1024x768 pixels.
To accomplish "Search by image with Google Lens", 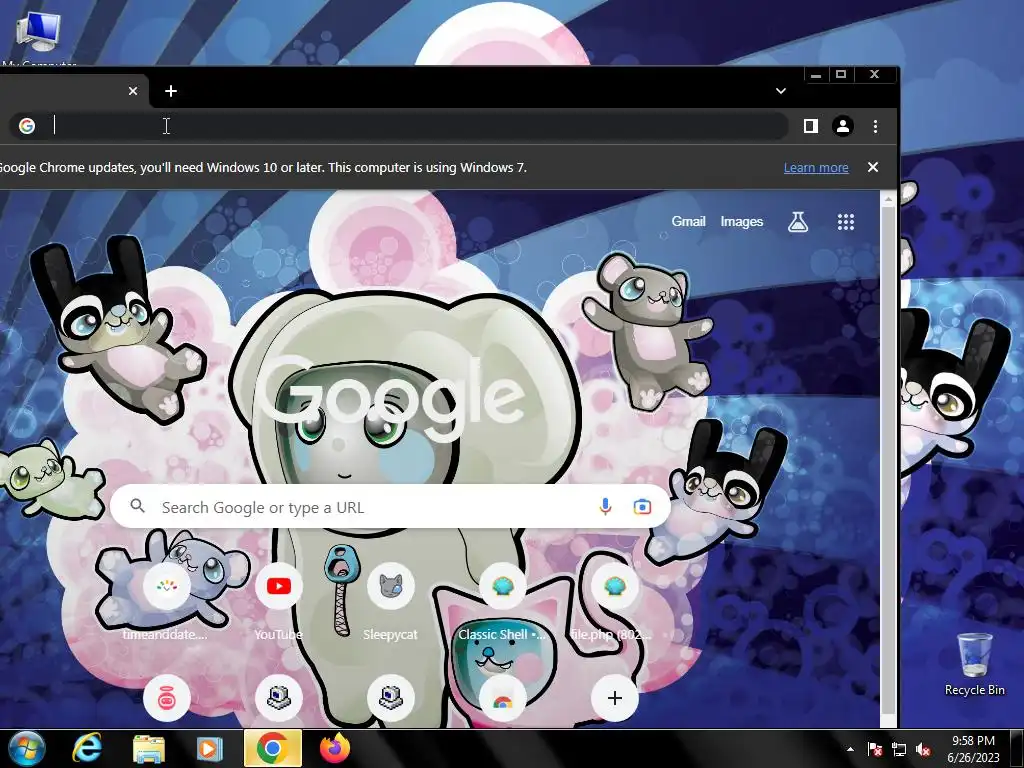I will click(x=642, y=507).
